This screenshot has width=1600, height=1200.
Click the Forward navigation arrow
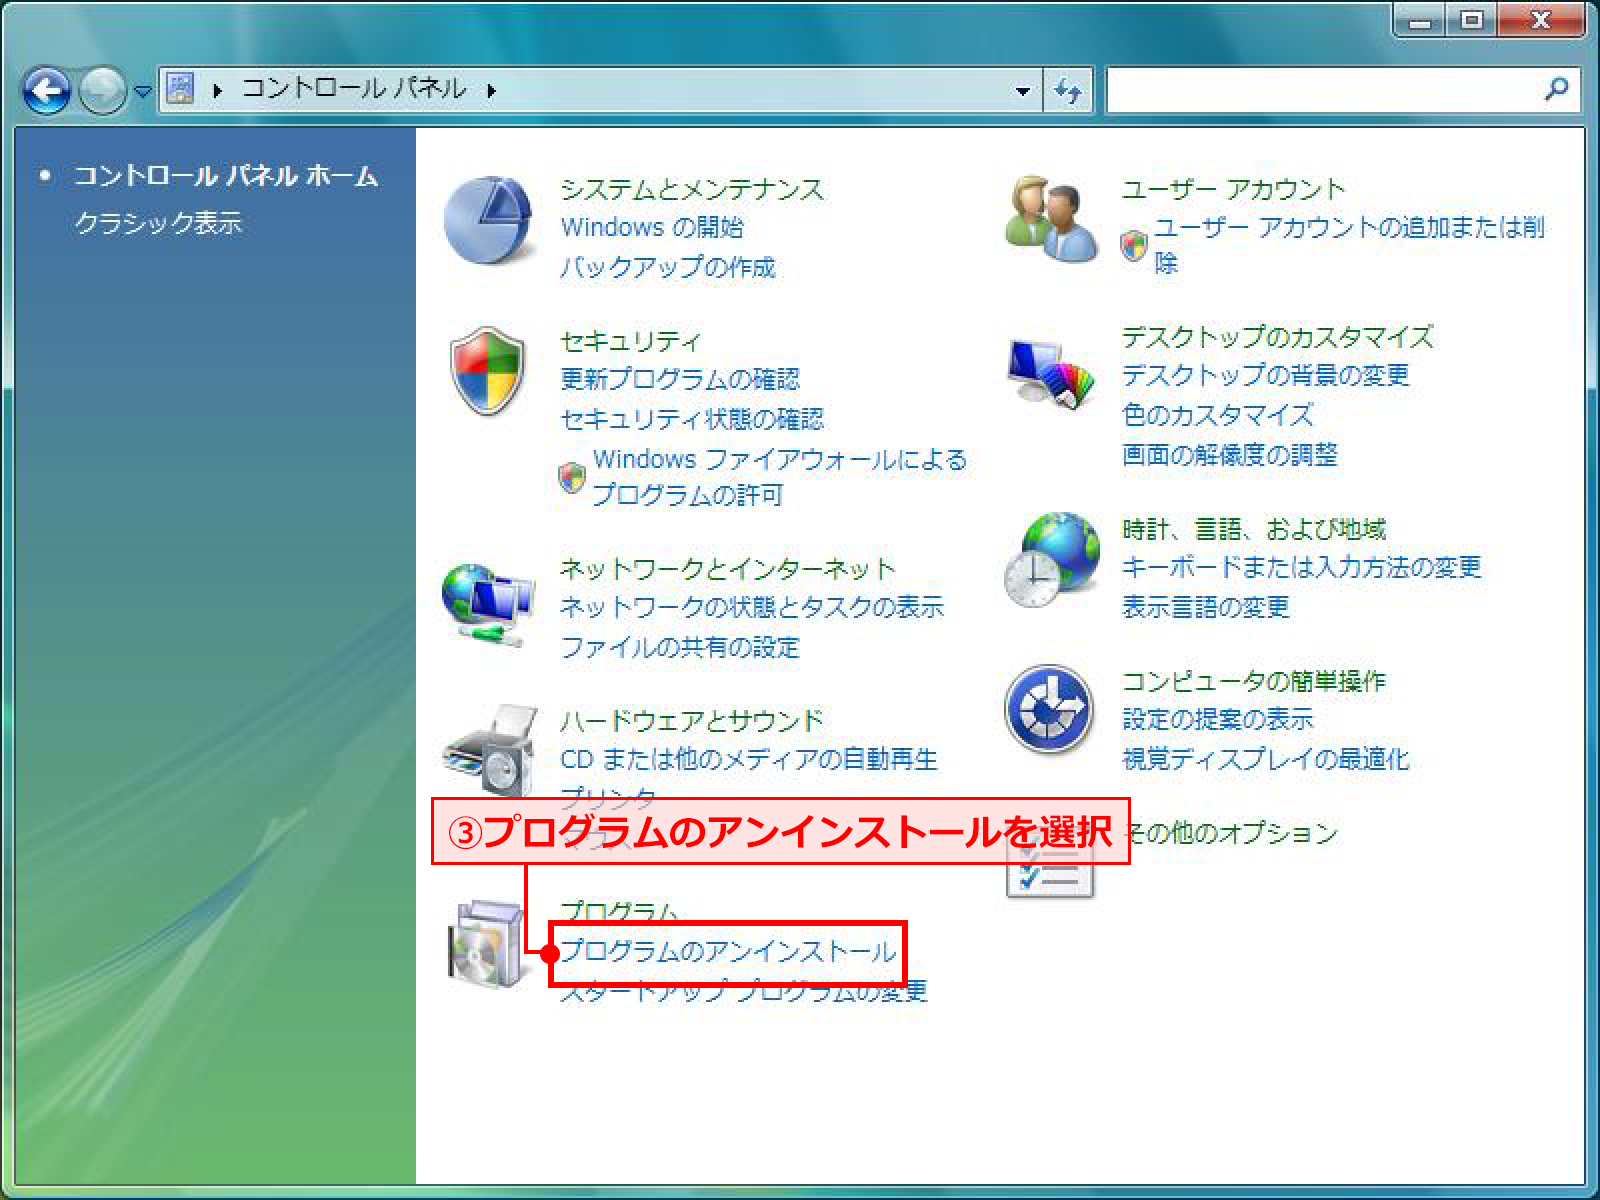coord(102,91)
